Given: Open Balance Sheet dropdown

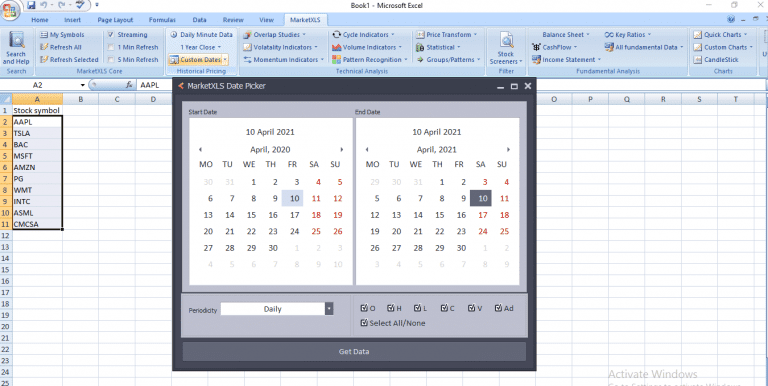Looking at the screenshot, I should [566, 35].
